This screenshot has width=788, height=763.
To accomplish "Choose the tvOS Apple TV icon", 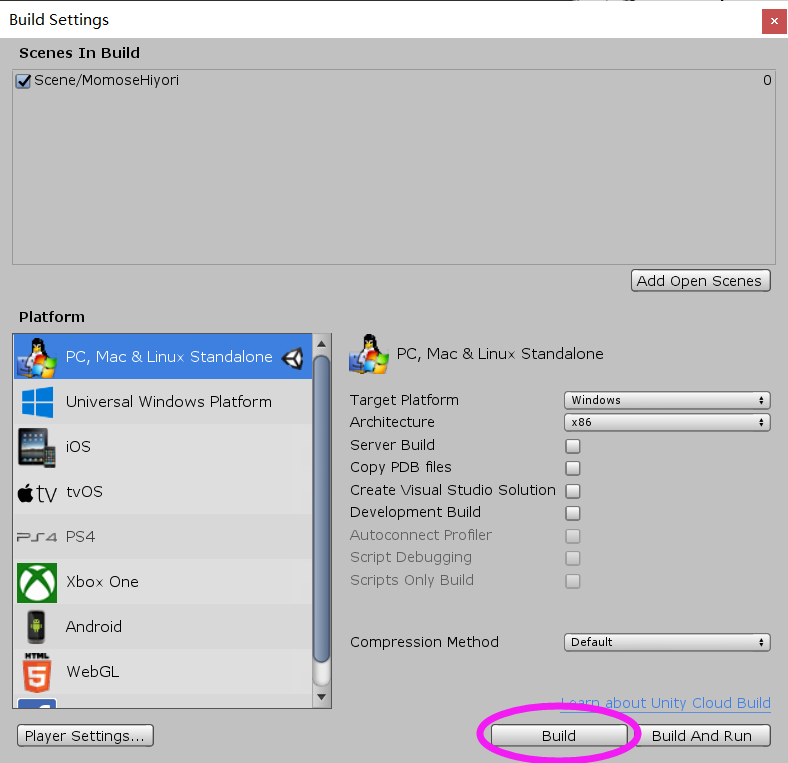I will (x=37, y=492).
